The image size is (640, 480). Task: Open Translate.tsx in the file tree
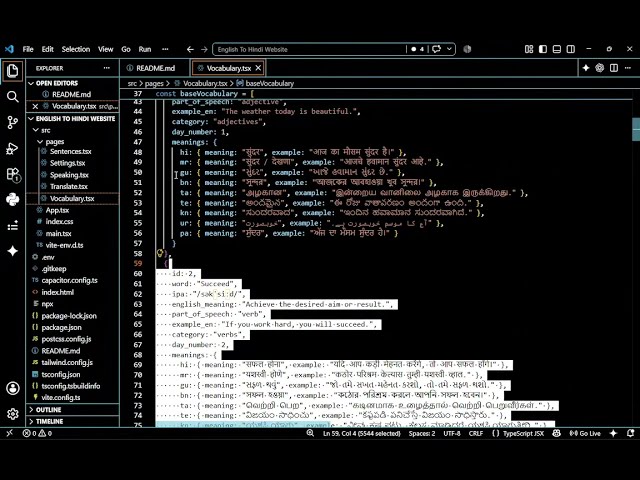(x=69, y=187)
